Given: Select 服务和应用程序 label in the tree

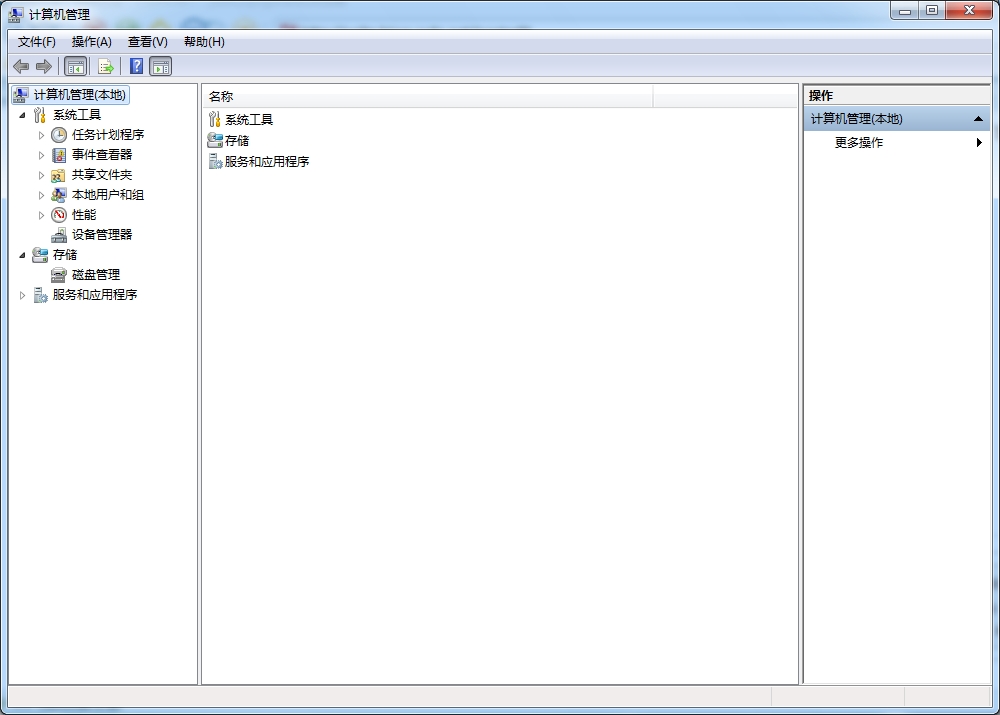Looking at the screenshot, I should (x=94, y=295).
